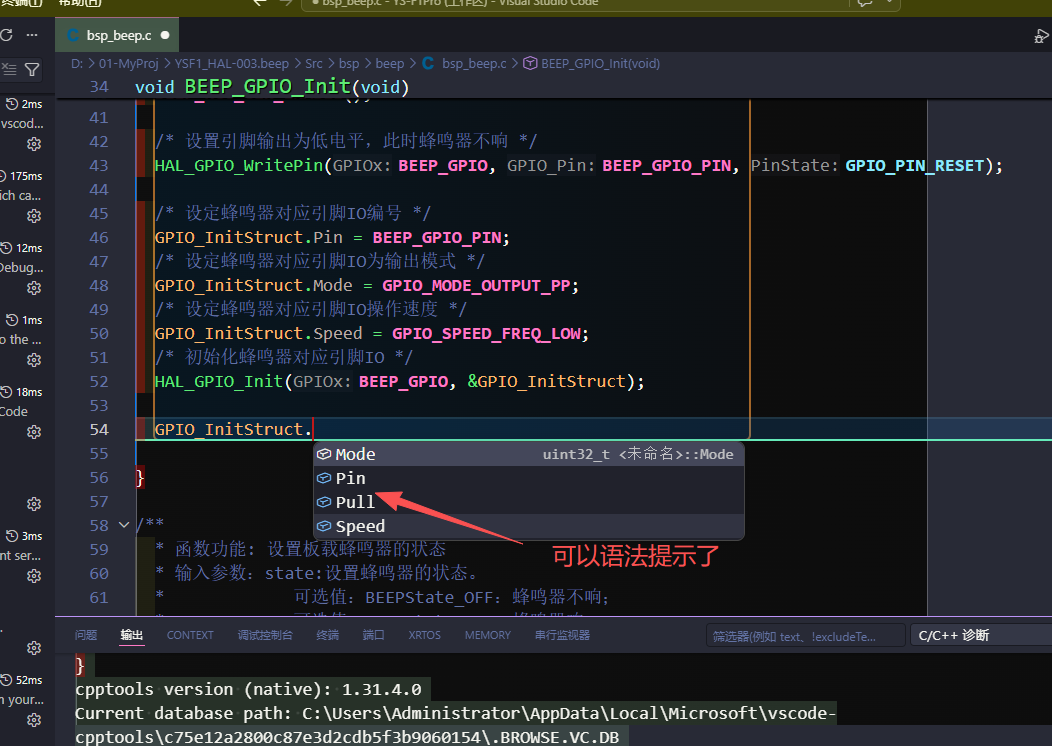1052x746 pixels.
Task: Open the C/C++ 诊断 output channel dropdown
Action: tap(980, 635)
